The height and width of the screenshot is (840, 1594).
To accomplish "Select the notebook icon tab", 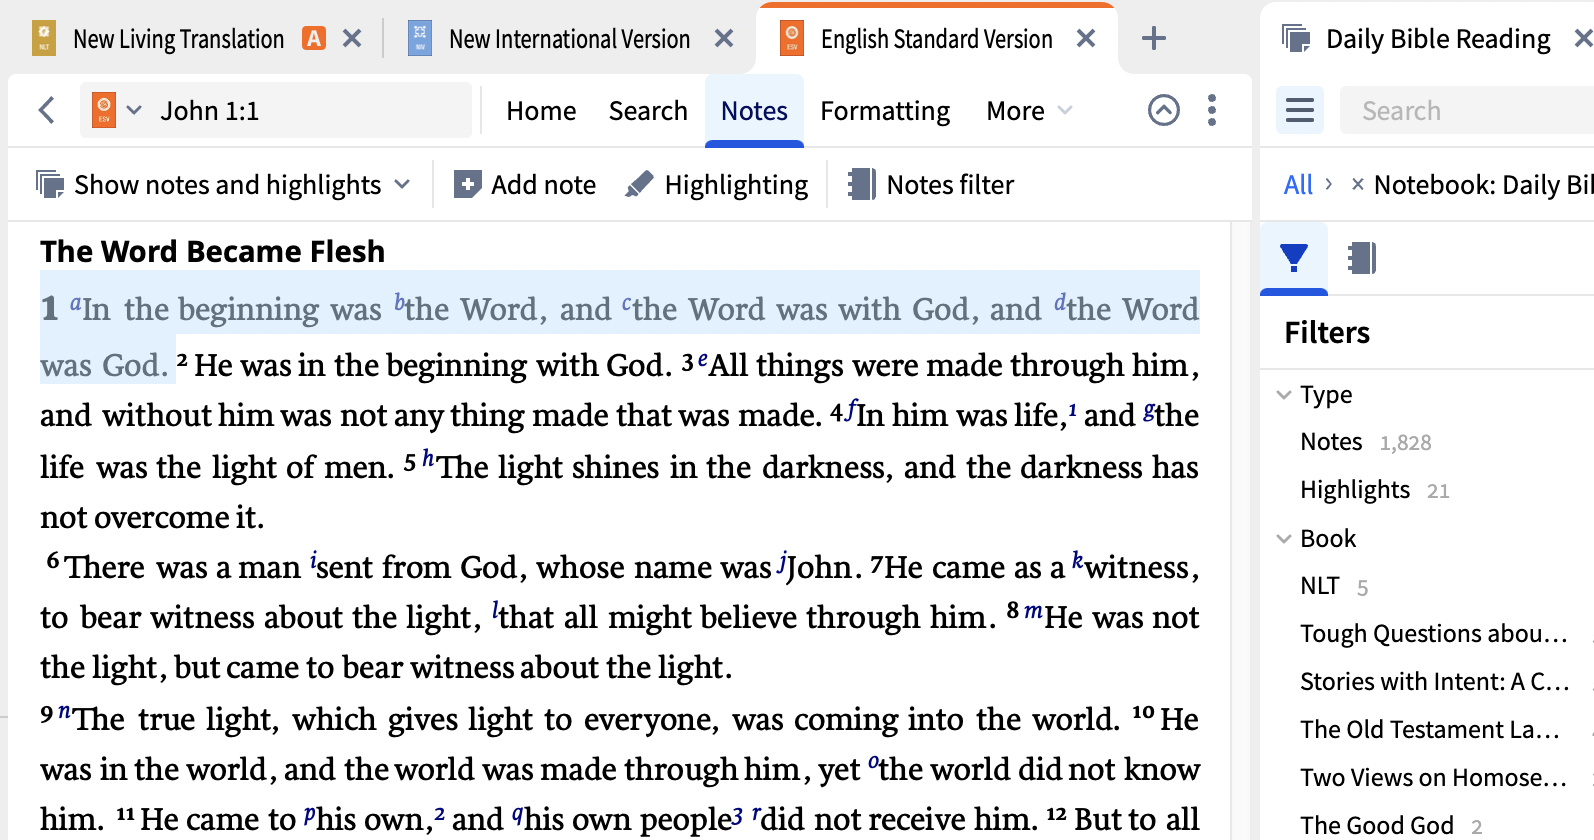I will (x=1362, y=258).
